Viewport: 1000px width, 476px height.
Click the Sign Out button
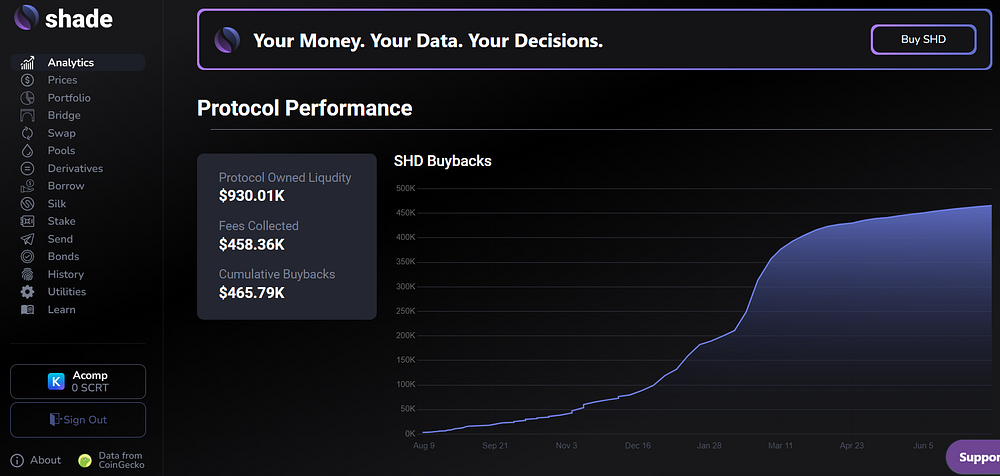coord(78,420)
